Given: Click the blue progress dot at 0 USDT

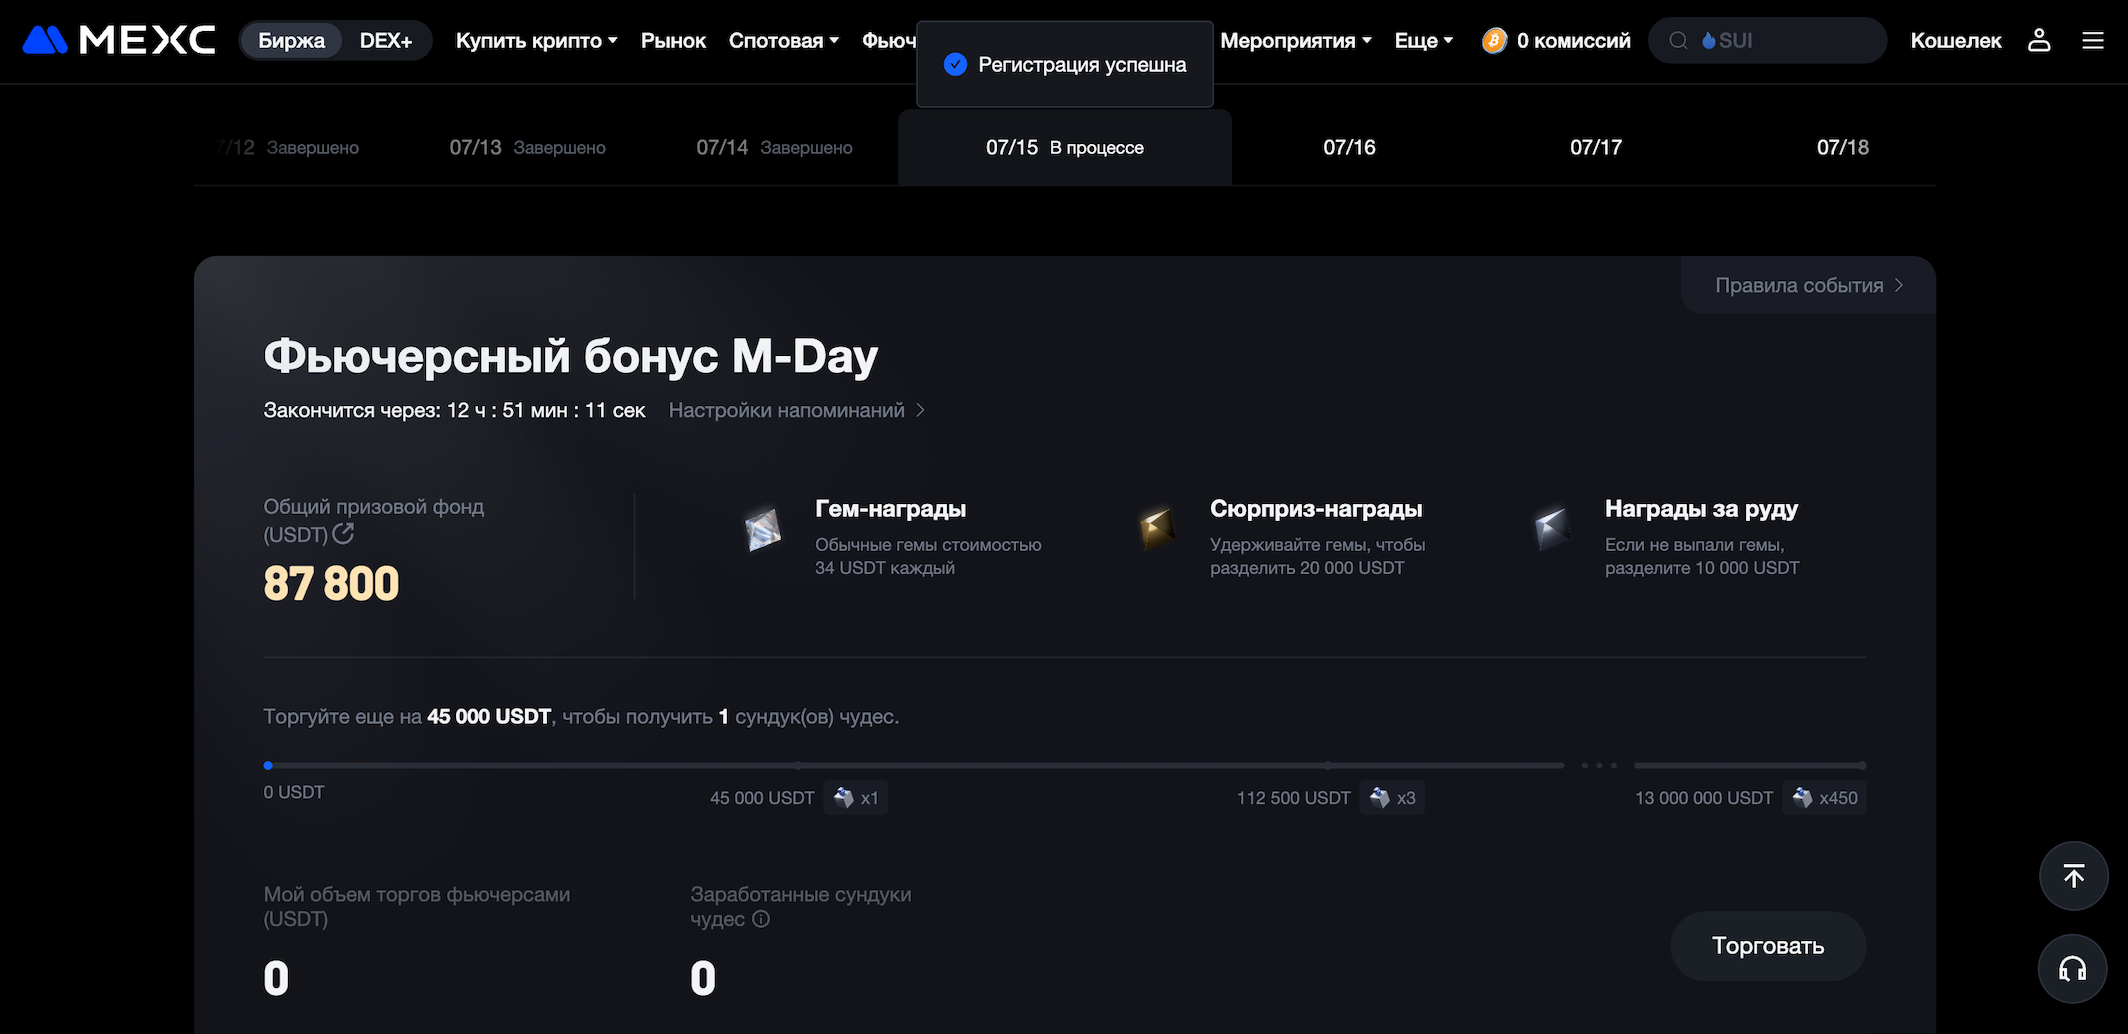Looking at the screenshot, I should click(268, 765).
